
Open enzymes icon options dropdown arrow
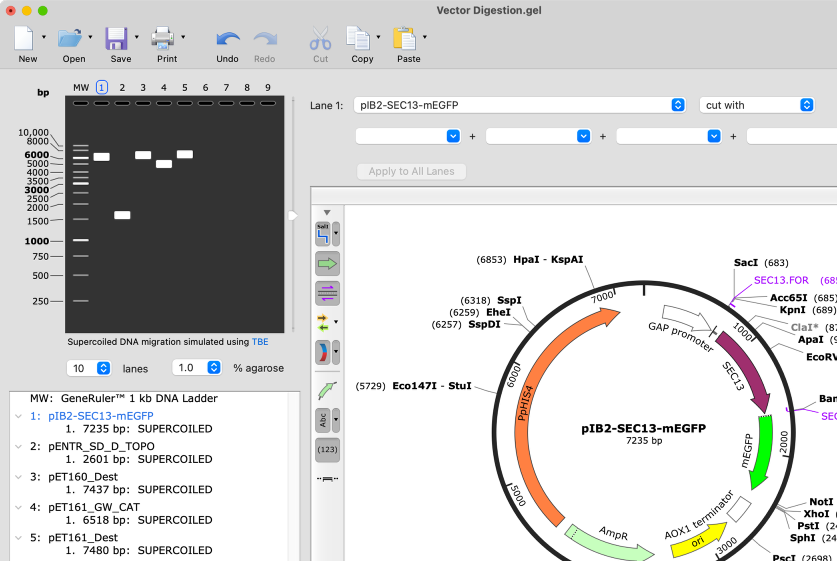click(x=336, y=234)
